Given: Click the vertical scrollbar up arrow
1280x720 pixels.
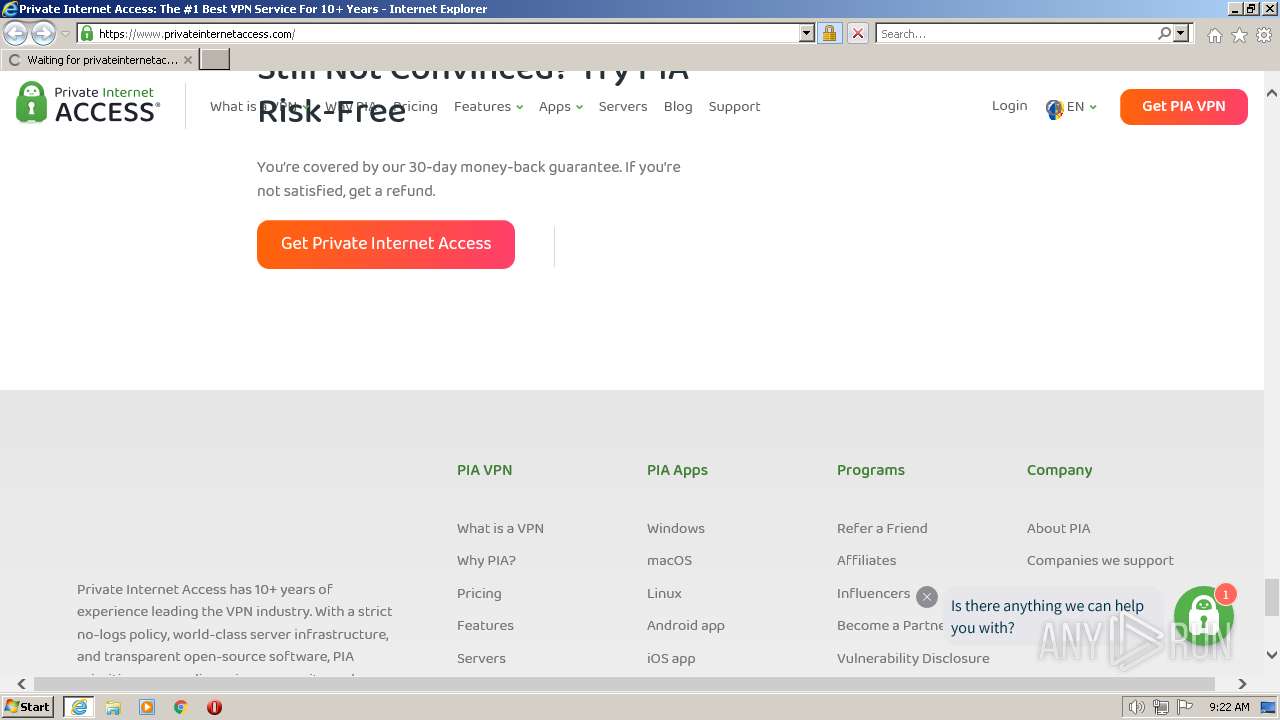Looking at the screenshot, I should click(x=1272, y=93).
